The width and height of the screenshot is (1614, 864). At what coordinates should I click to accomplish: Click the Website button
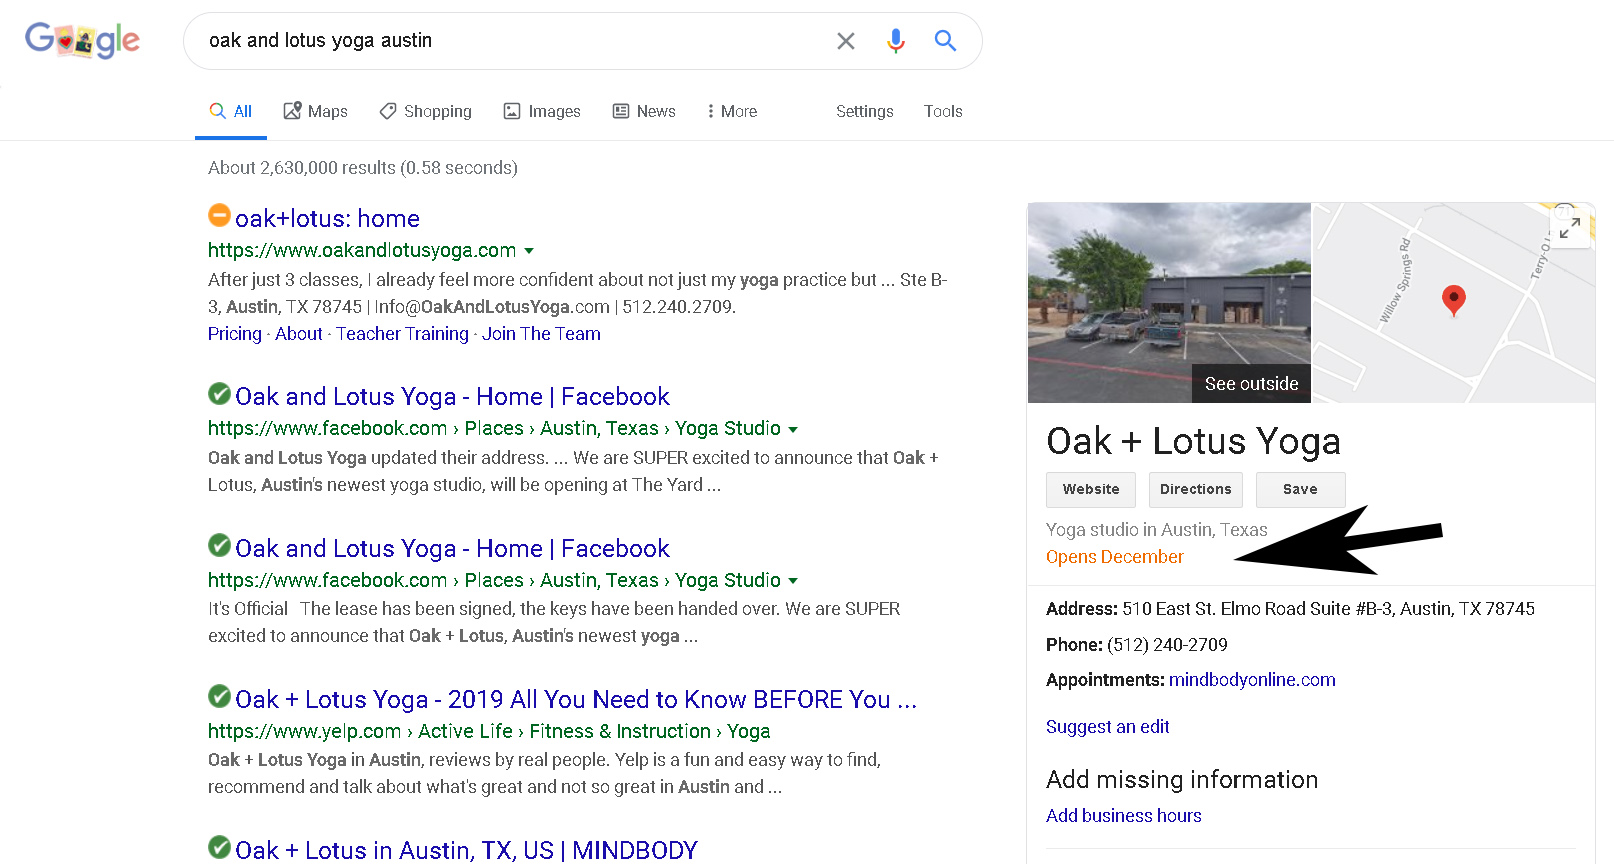click(x=1091, y=489)
